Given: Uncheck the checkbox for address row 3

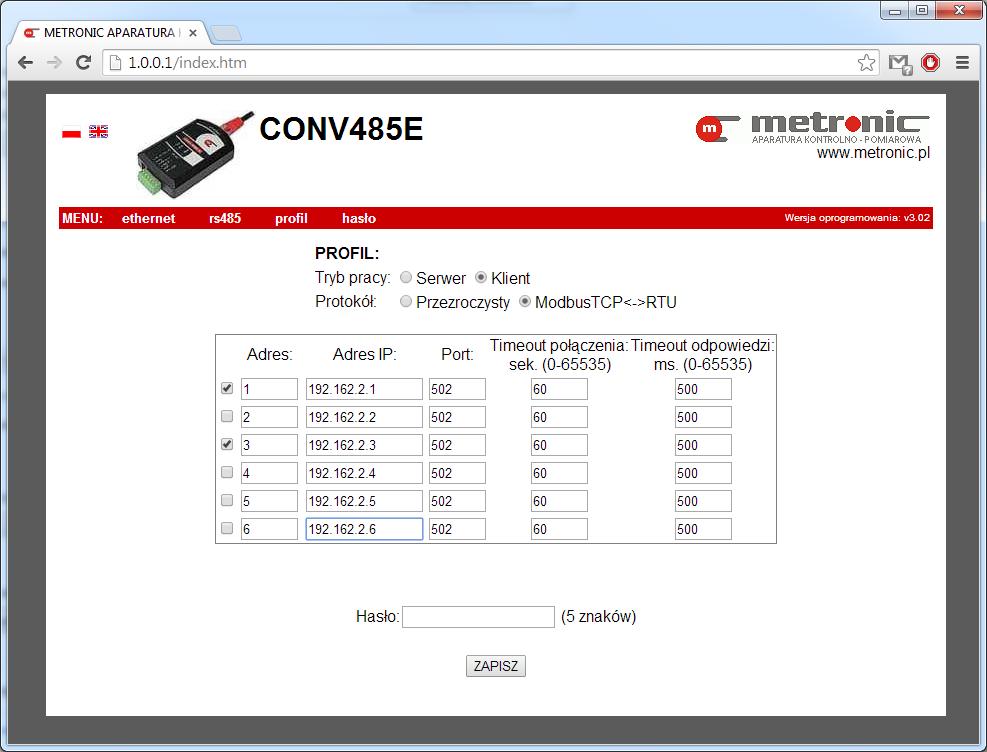Looking at the screenshot, I should pos(227,444).
